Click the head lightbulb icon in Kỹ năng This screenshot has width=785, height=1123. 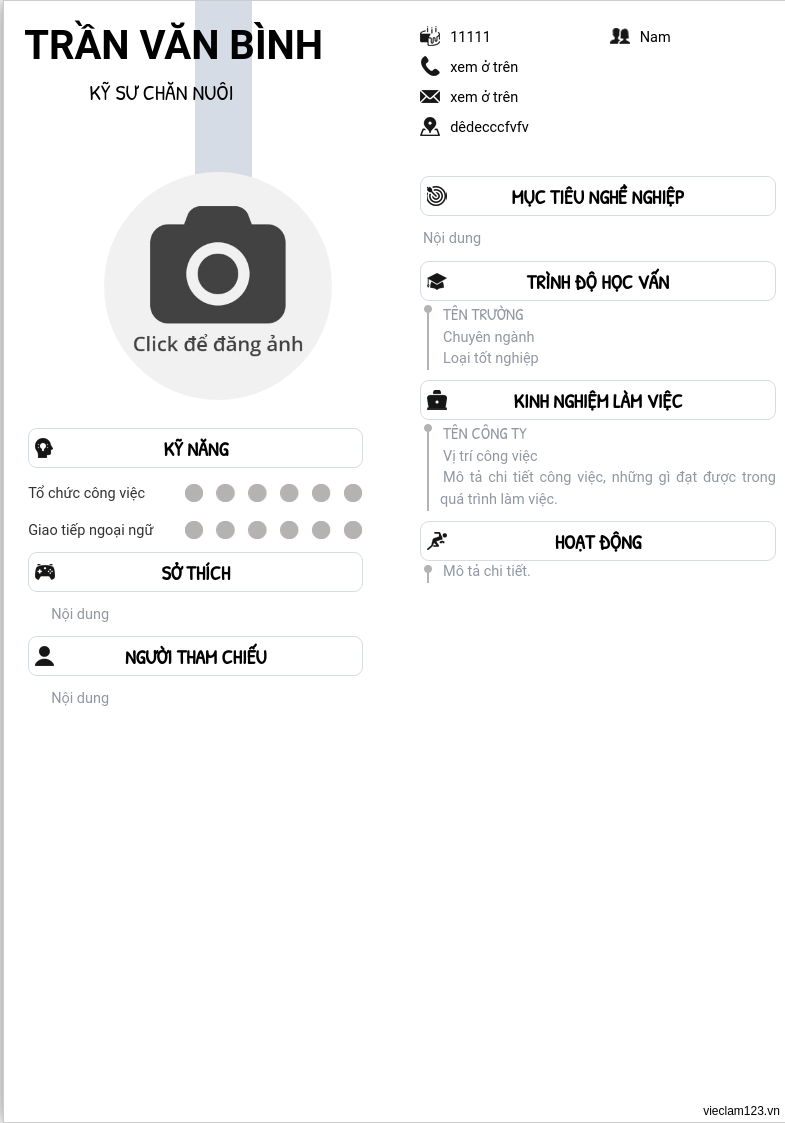click(44, 448)
